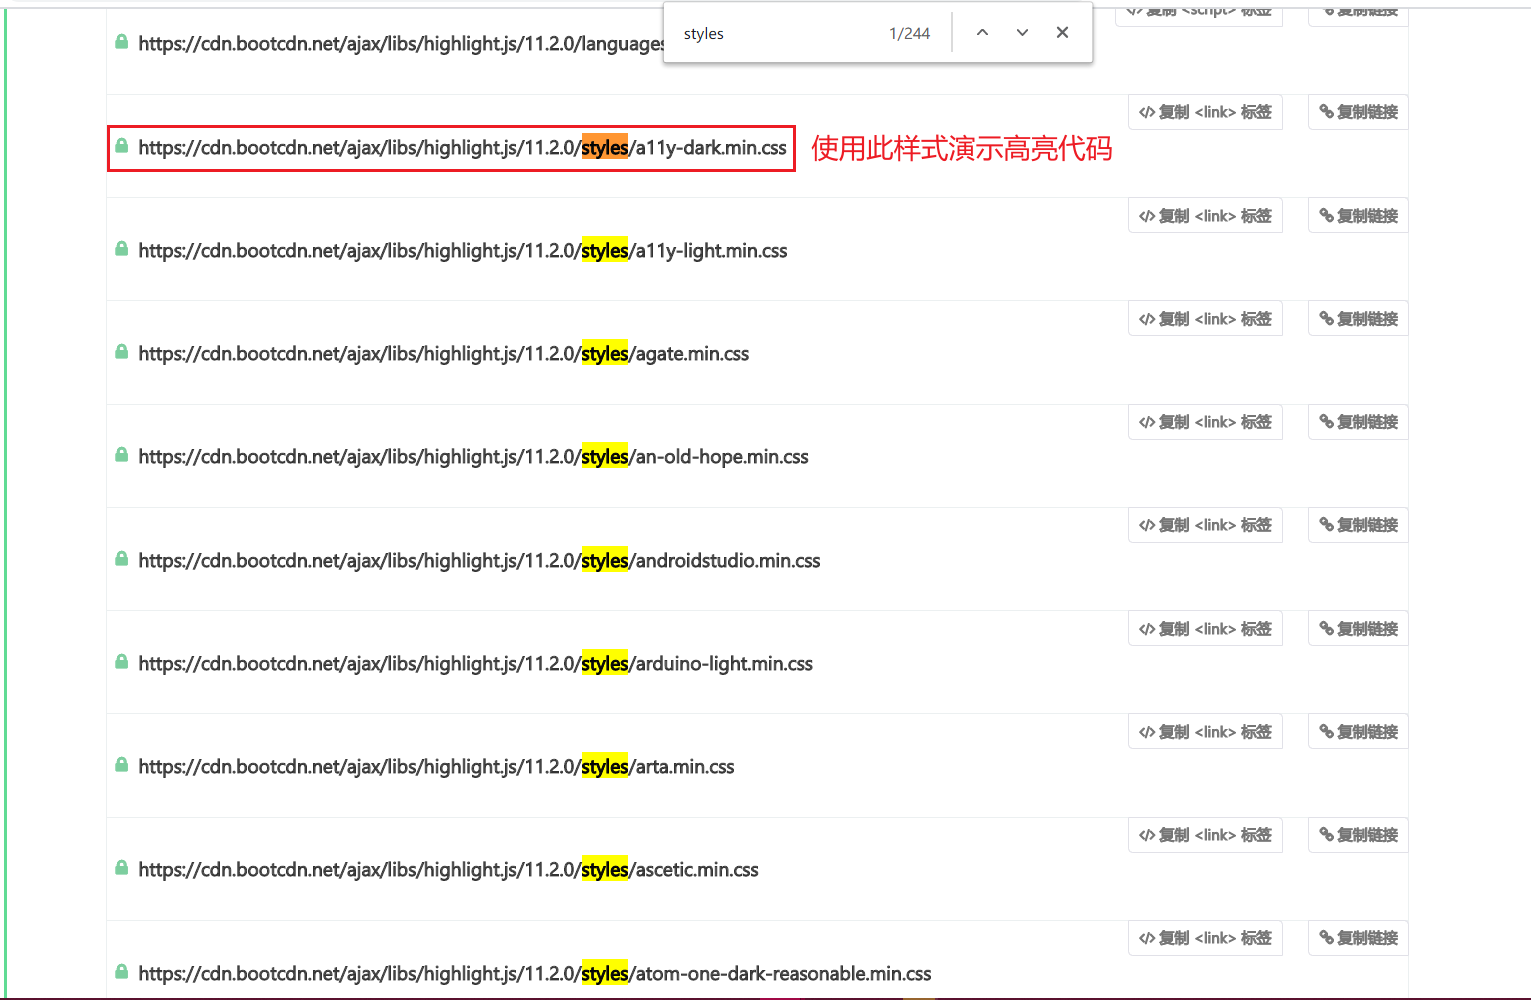
Task: Click the lock icon beside atom-one-dark-reasonable.min.css
Action: (121, 971)
